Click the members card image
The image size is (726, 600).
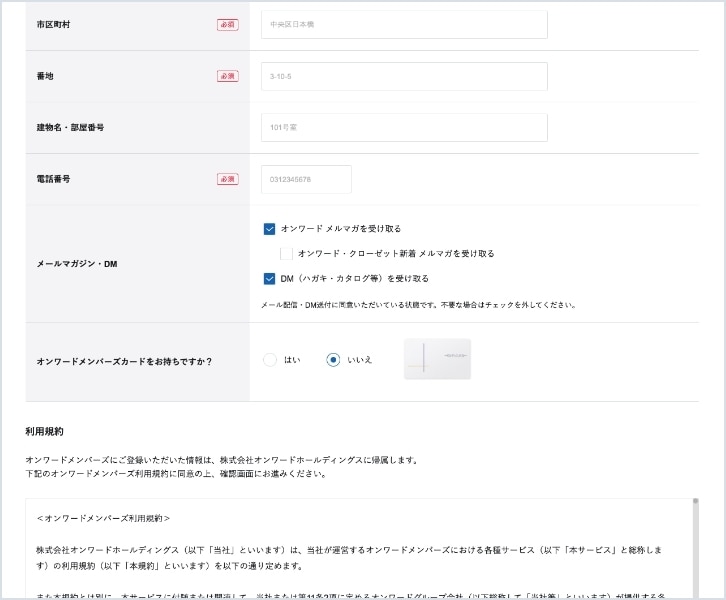click(x=437, y=359)
